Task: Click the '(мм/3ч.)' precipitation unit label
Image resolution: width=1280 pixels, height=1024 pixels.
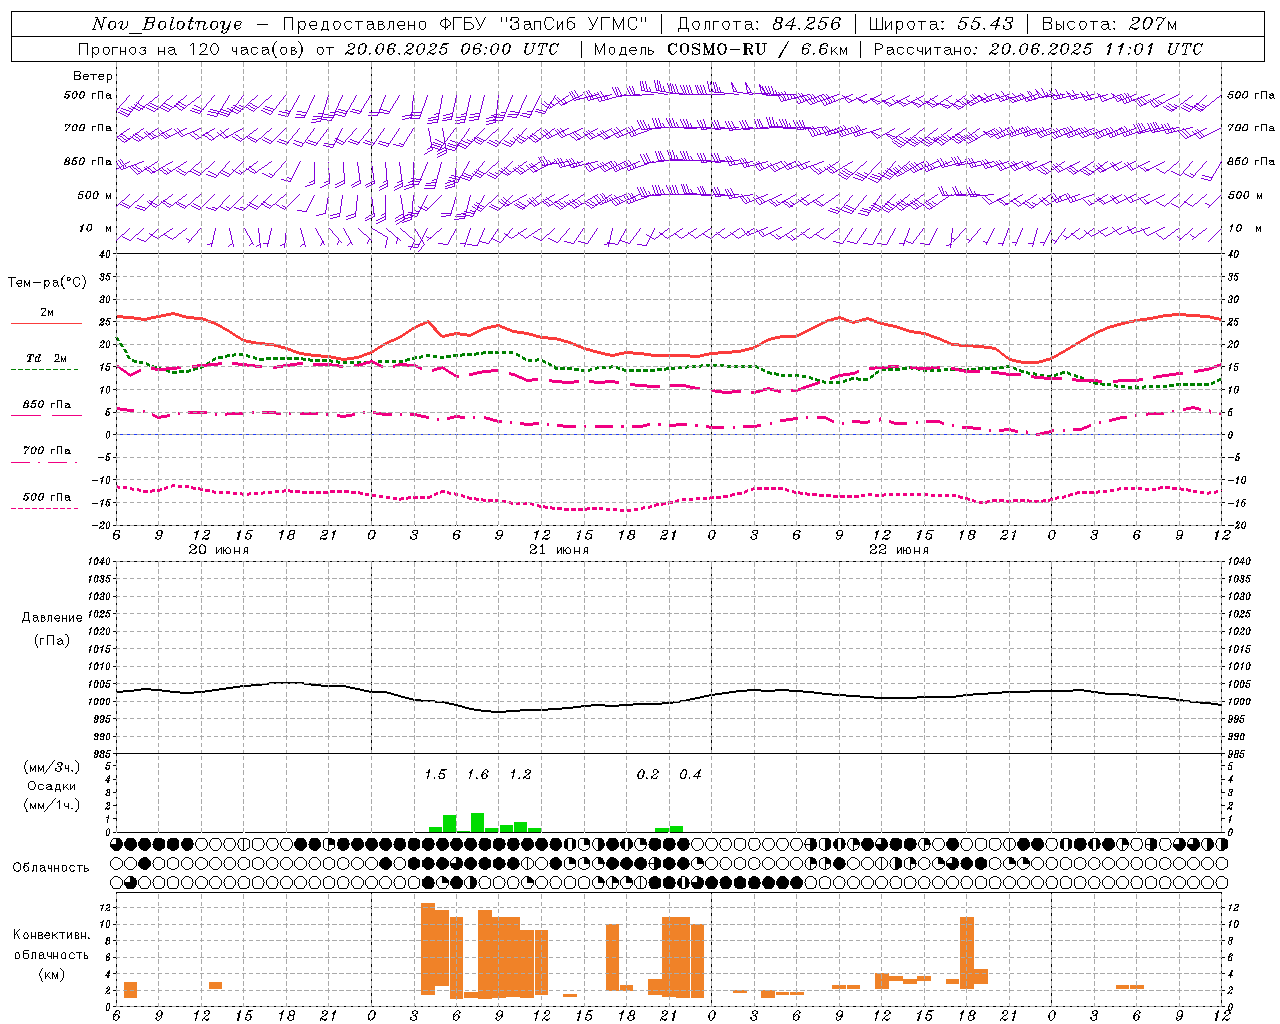Action: click(x=50, y=767)
